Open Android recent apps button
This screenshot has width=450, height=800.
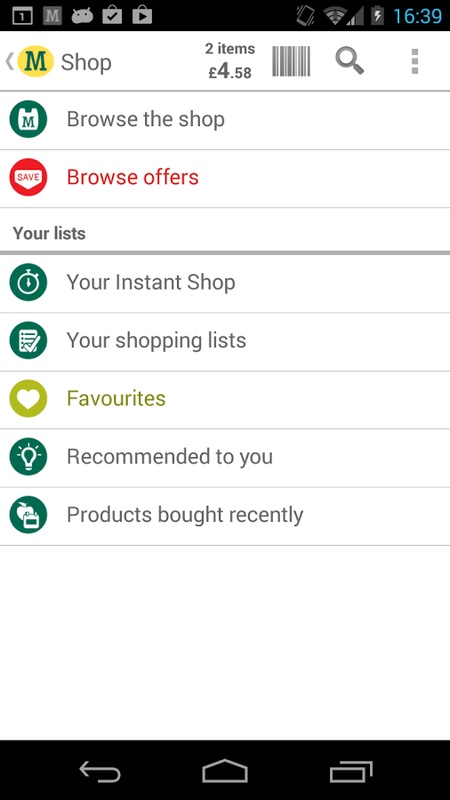(x=351, y=771)
